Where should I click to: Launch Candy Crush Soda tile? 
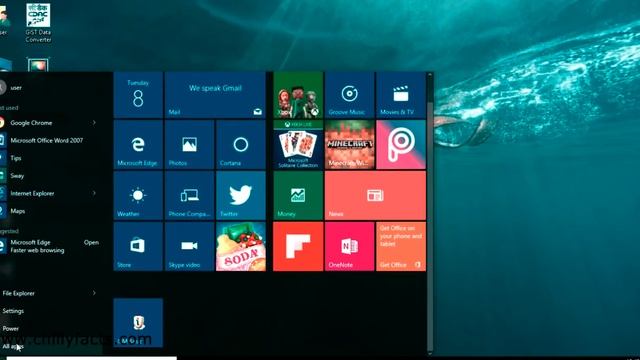pyautogui.click(x=241, y=247)
